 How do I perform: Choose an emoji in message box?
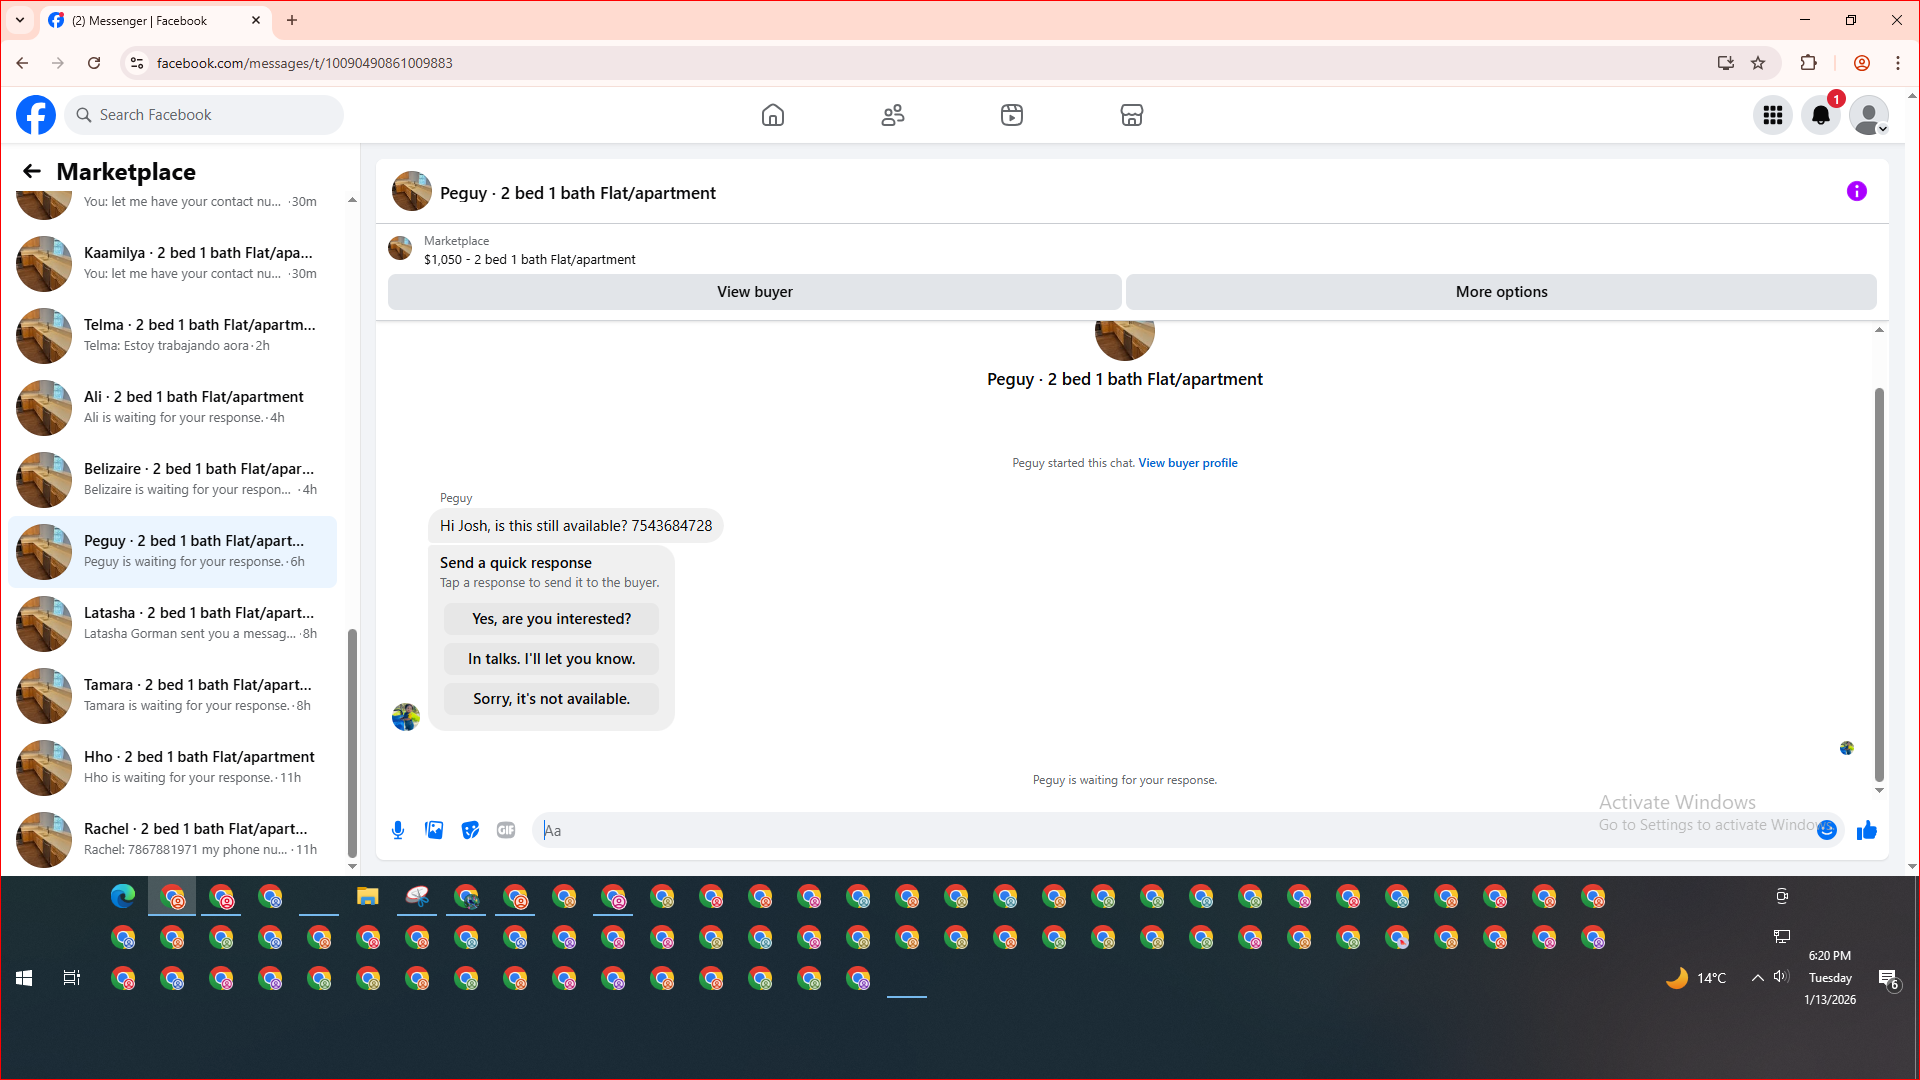[1827, 830]
